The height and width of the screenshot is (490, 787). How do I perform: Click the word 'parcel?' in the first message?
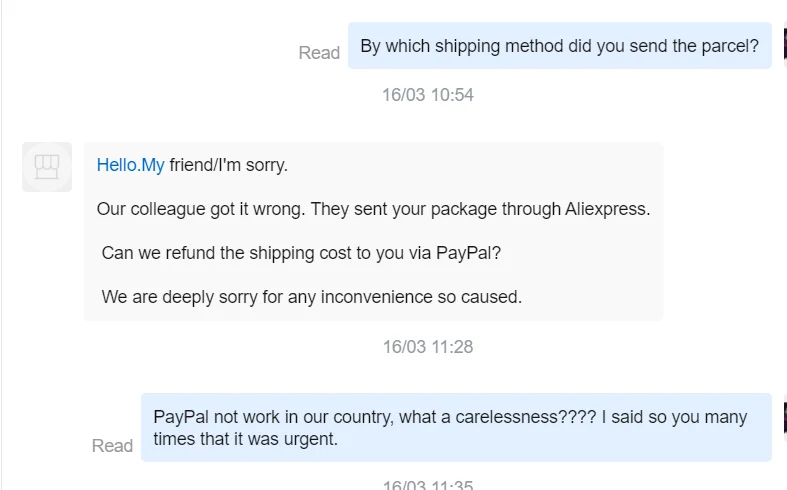(727, 46)
